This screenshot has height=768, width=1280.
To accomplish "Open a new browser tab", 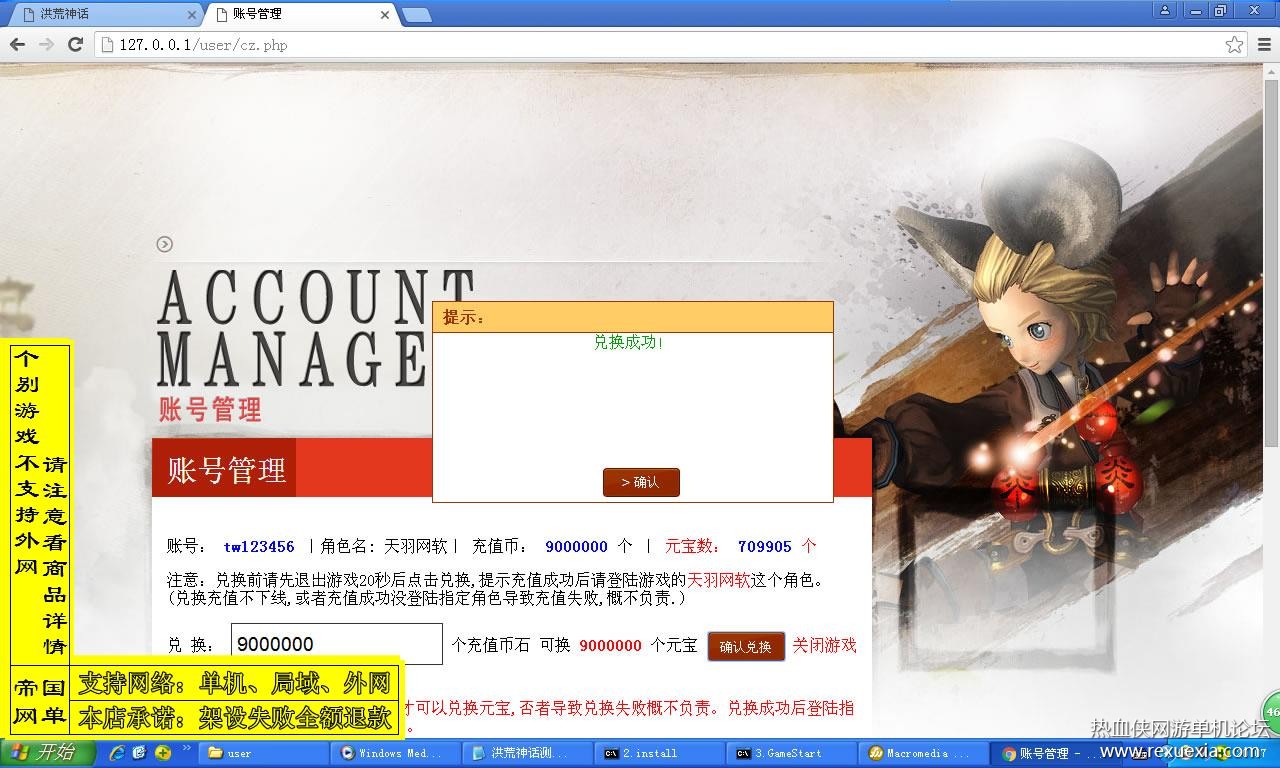I will [417, 15].
